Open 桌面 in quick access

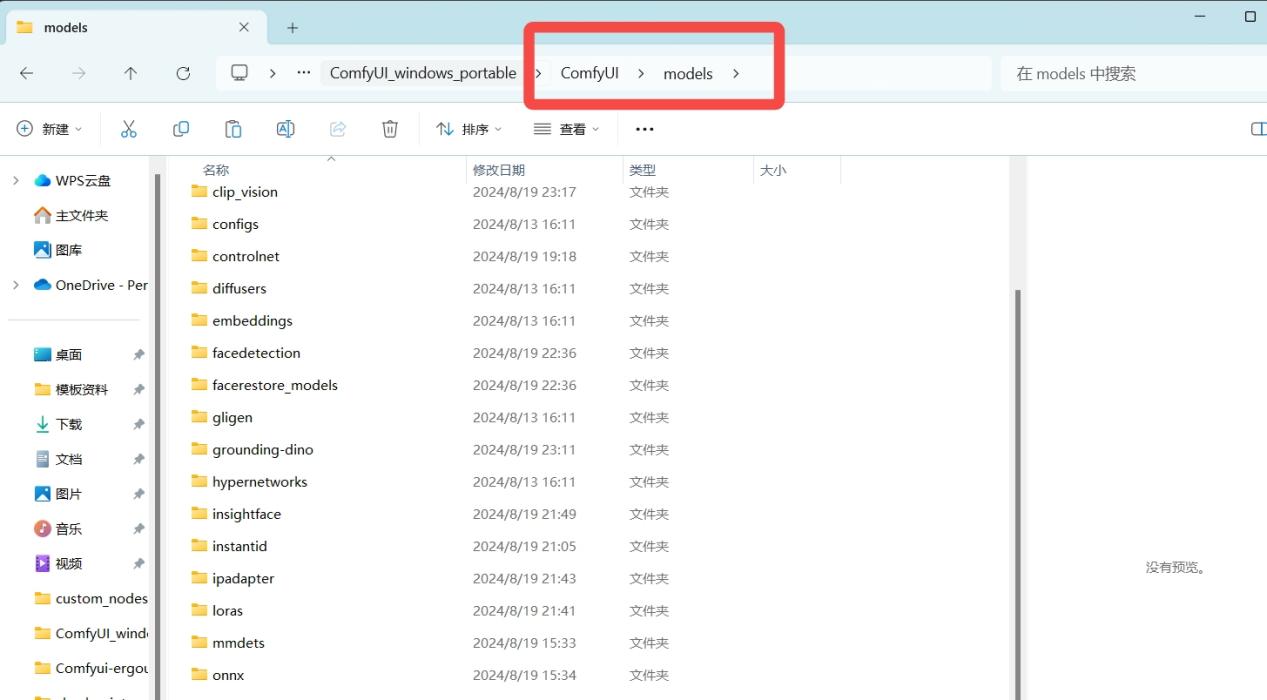pyautogui.click(x=69, y=355)
